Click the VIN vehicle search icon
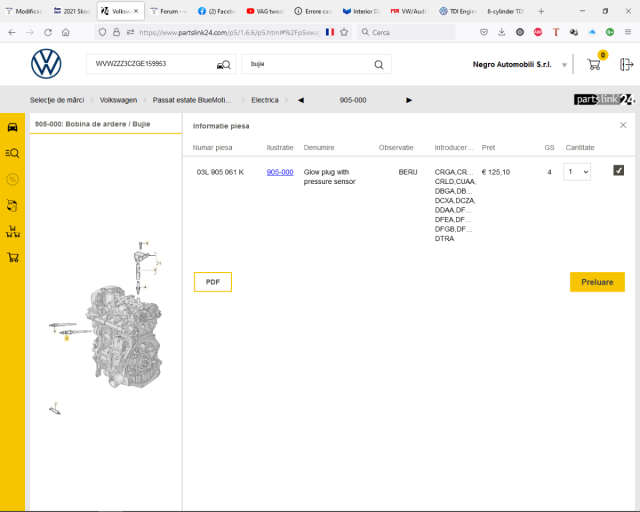Viewport: 640px width, 512px height. point(223,65)
